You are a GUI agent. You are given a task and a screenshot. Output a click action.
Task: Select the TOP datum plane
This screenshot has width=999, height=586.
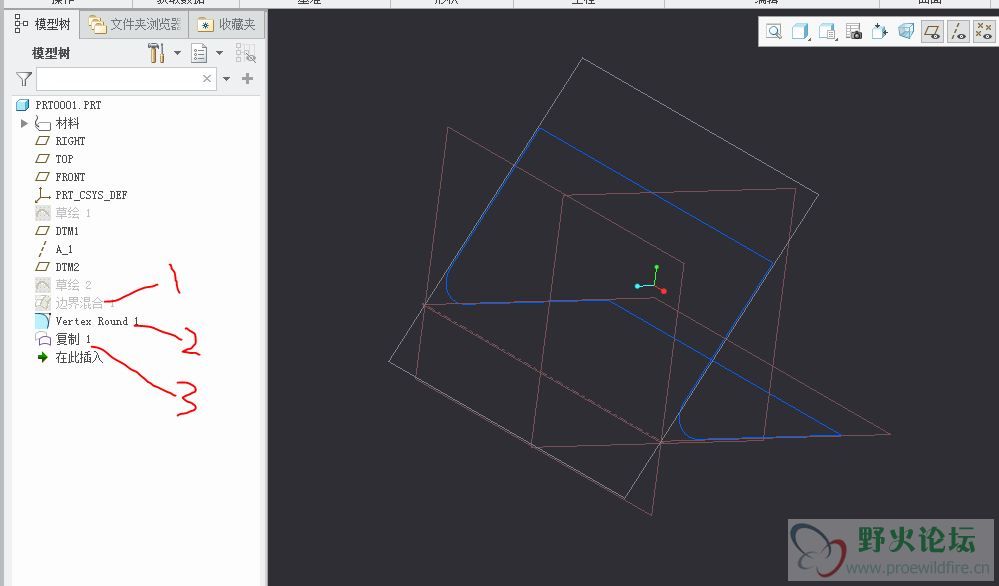tap(64, 159)
